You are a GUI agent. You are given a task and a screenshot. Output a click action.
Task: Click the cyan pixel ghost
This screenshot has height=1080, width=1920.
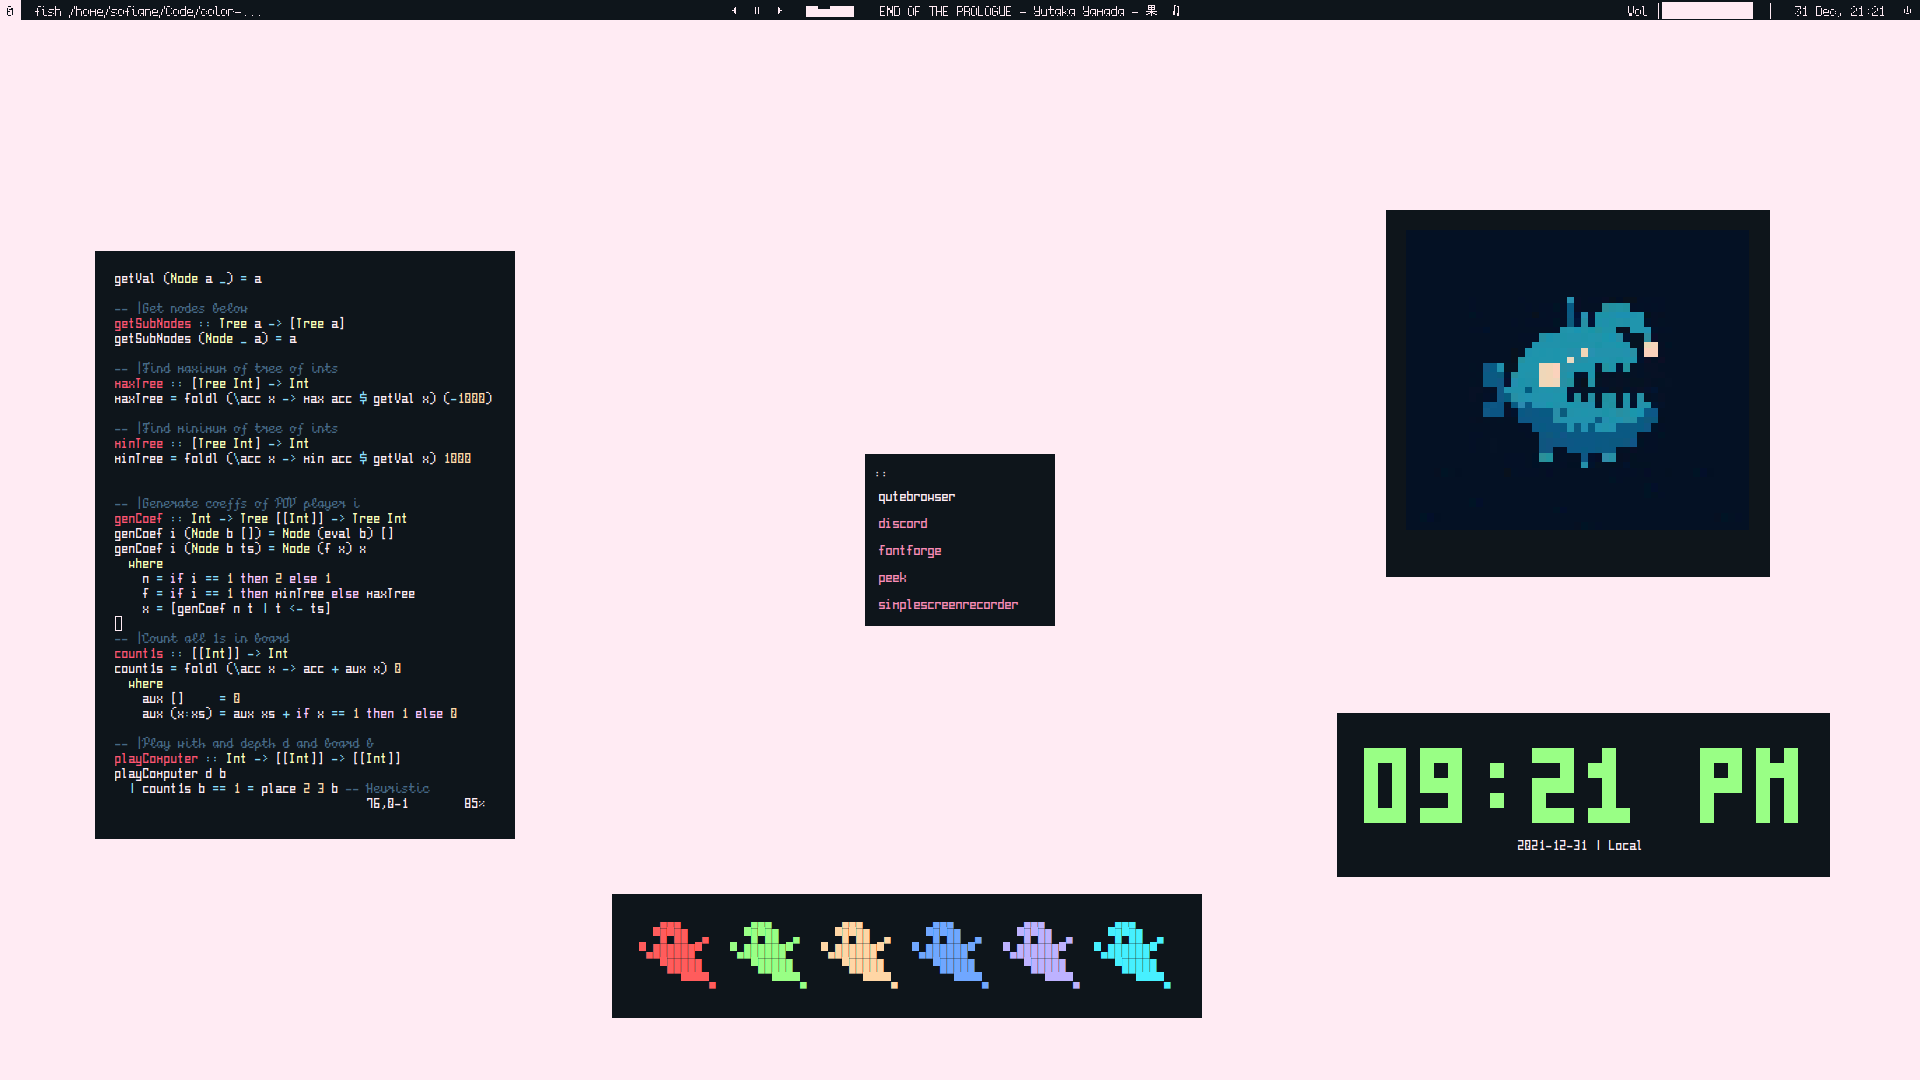click(x=1132, y=954)
